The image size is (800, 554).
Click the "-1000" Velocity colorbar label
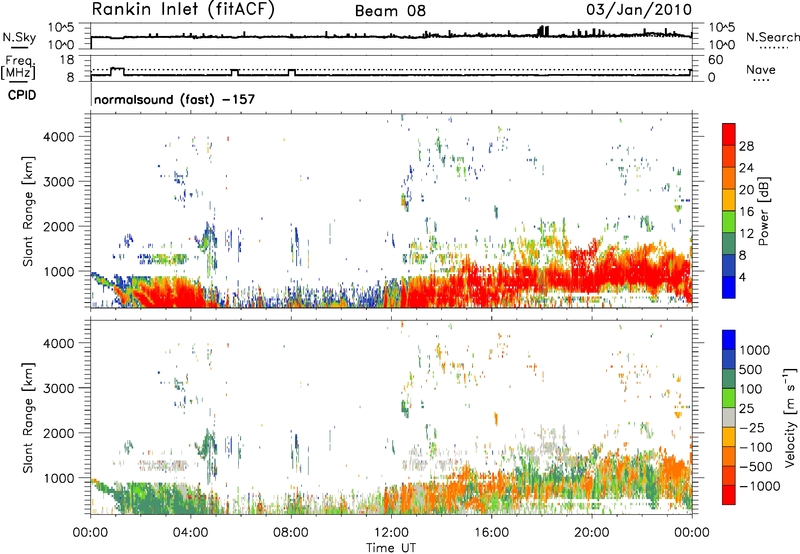tap(759, 486)
